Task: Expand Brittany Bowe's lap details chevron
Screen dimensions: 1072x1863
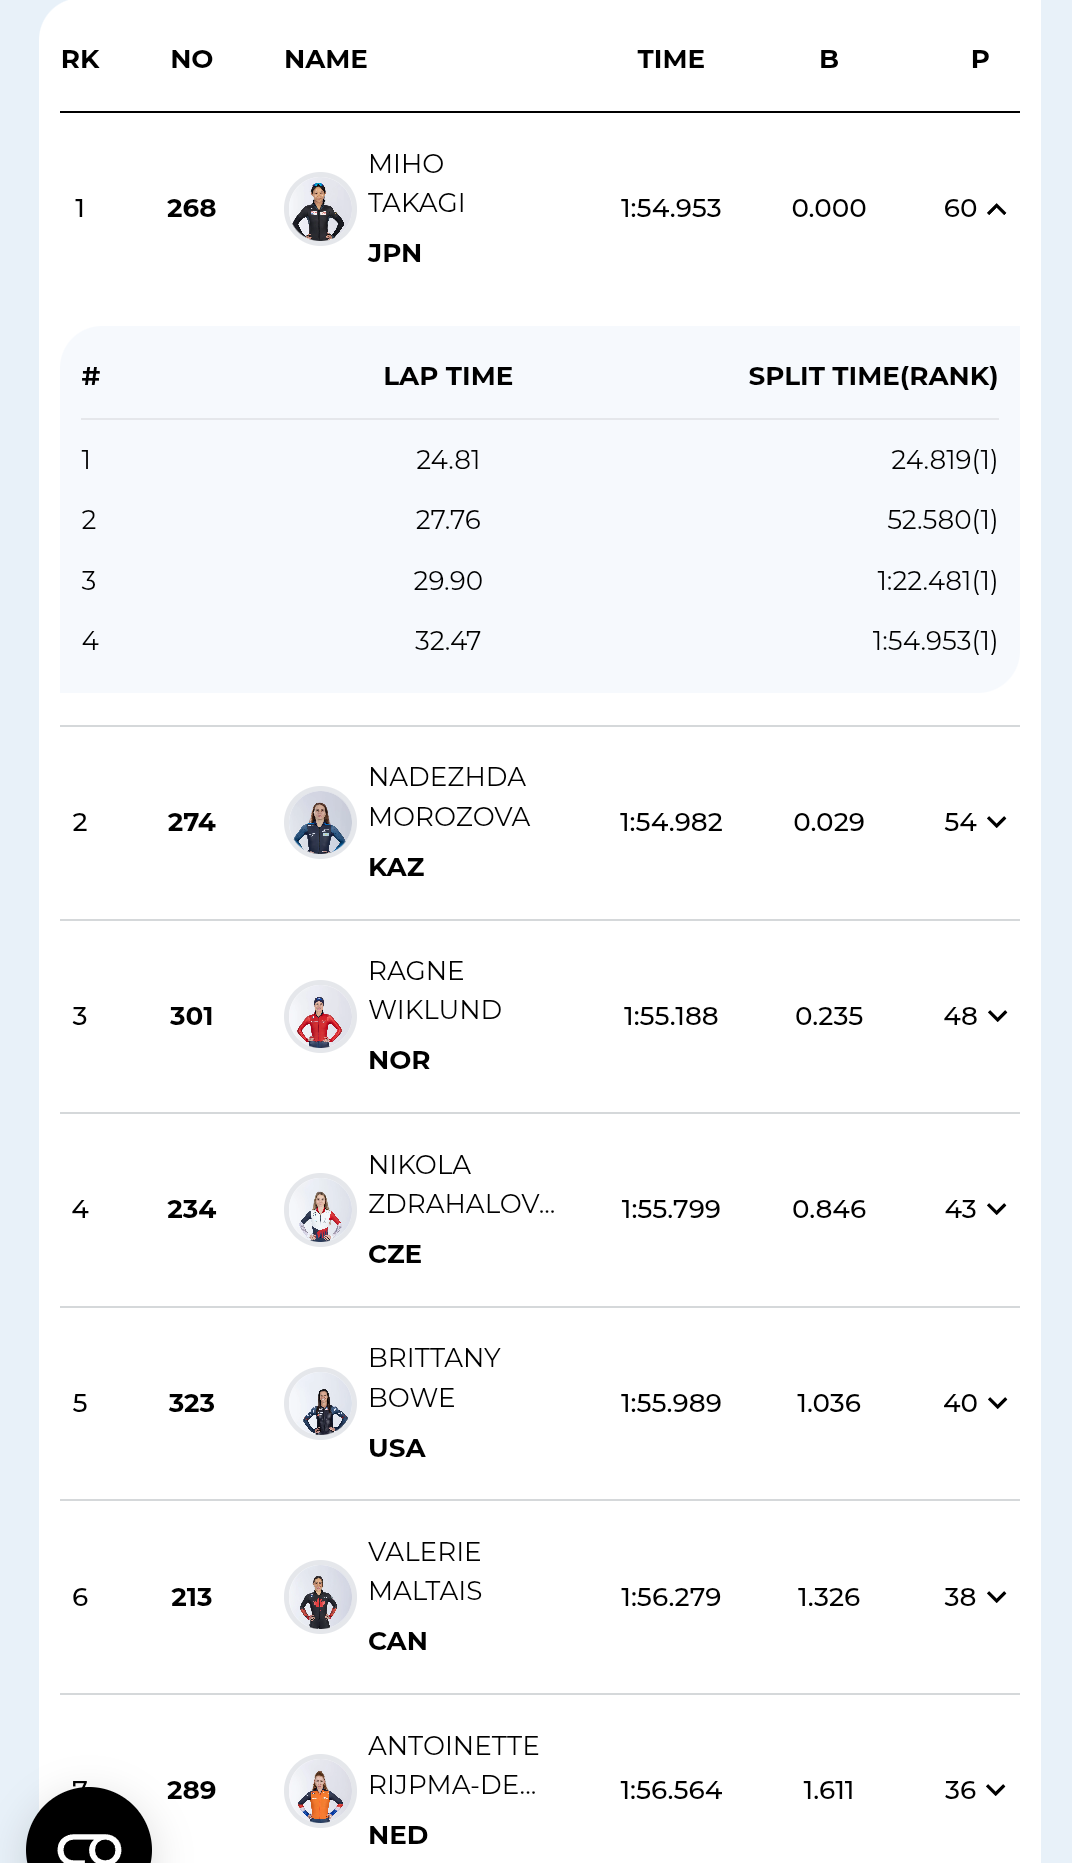Action: [x=996, y=1403]
